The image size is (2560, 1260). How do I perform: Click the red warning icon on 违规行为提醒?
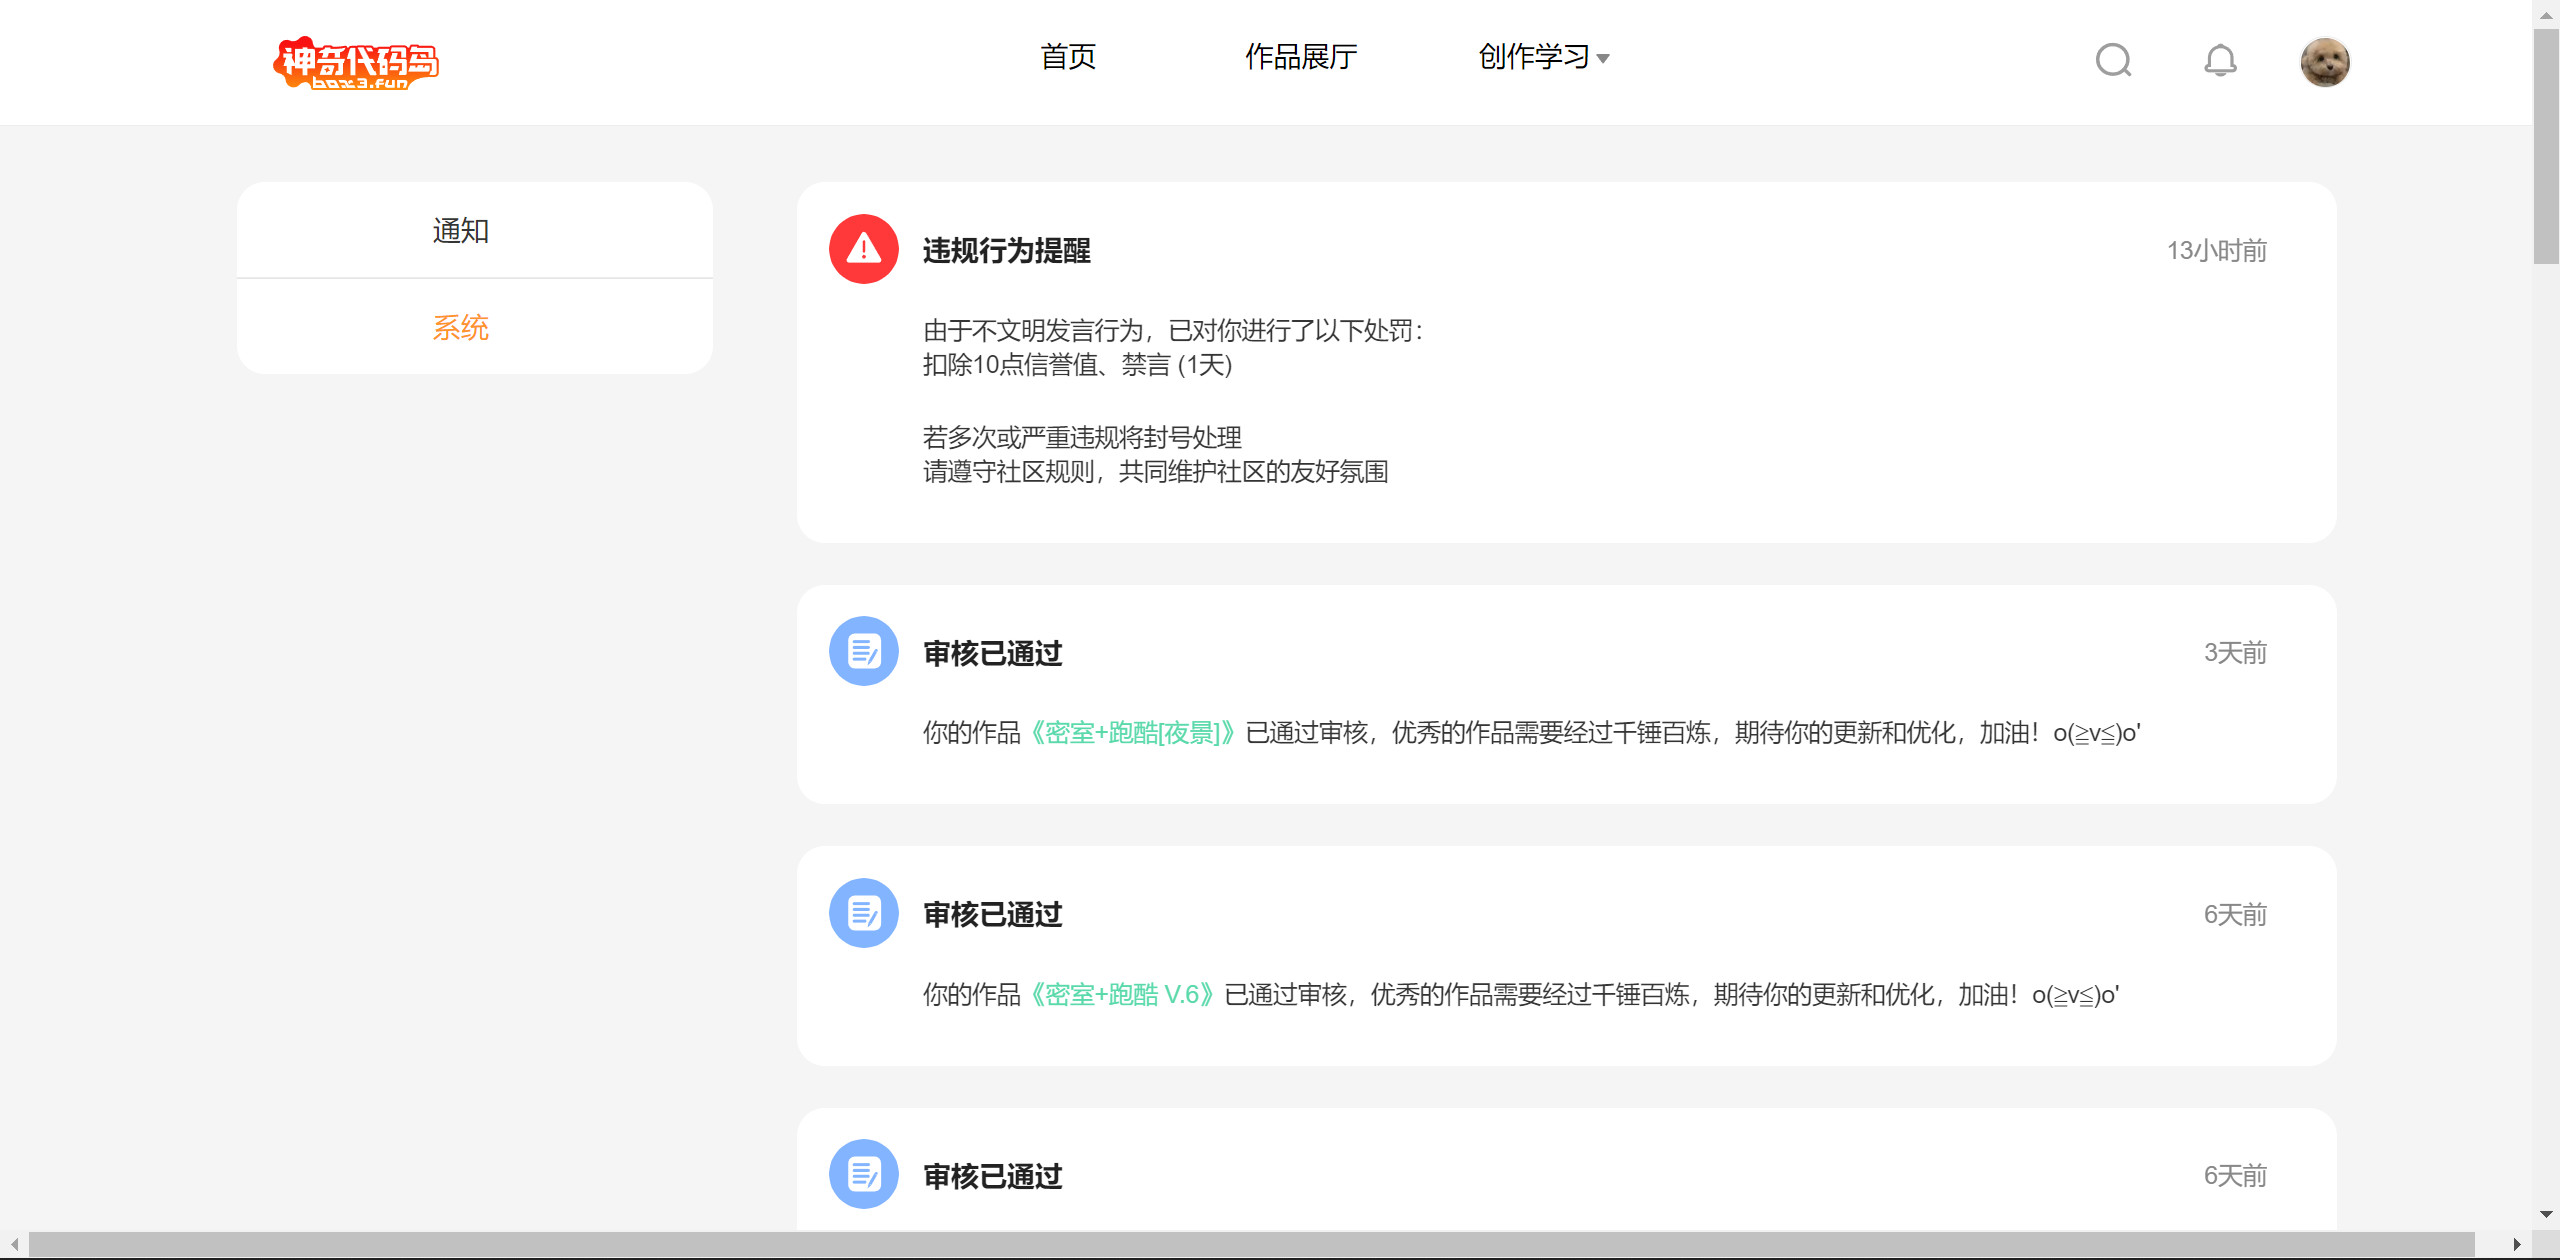point(864,249)
